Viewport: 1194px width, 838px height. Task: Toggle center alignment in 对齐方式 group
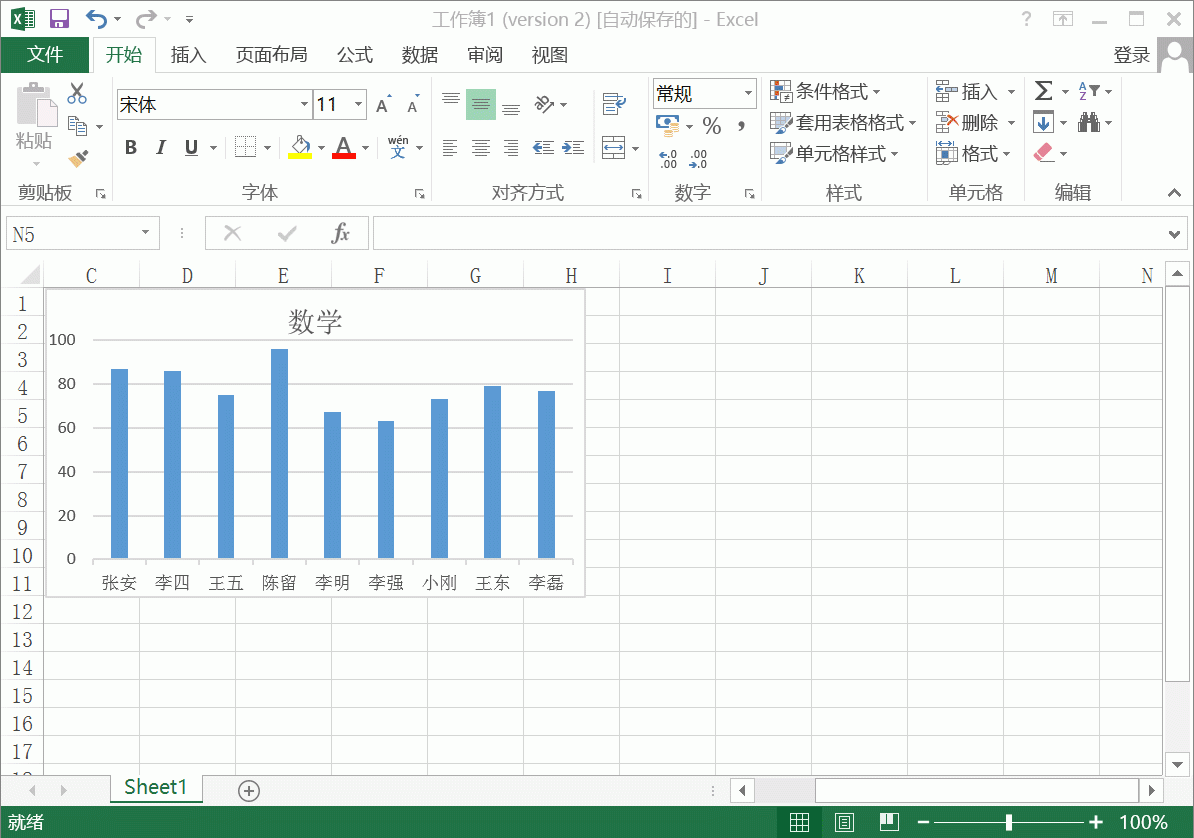[x=481, y=148]
